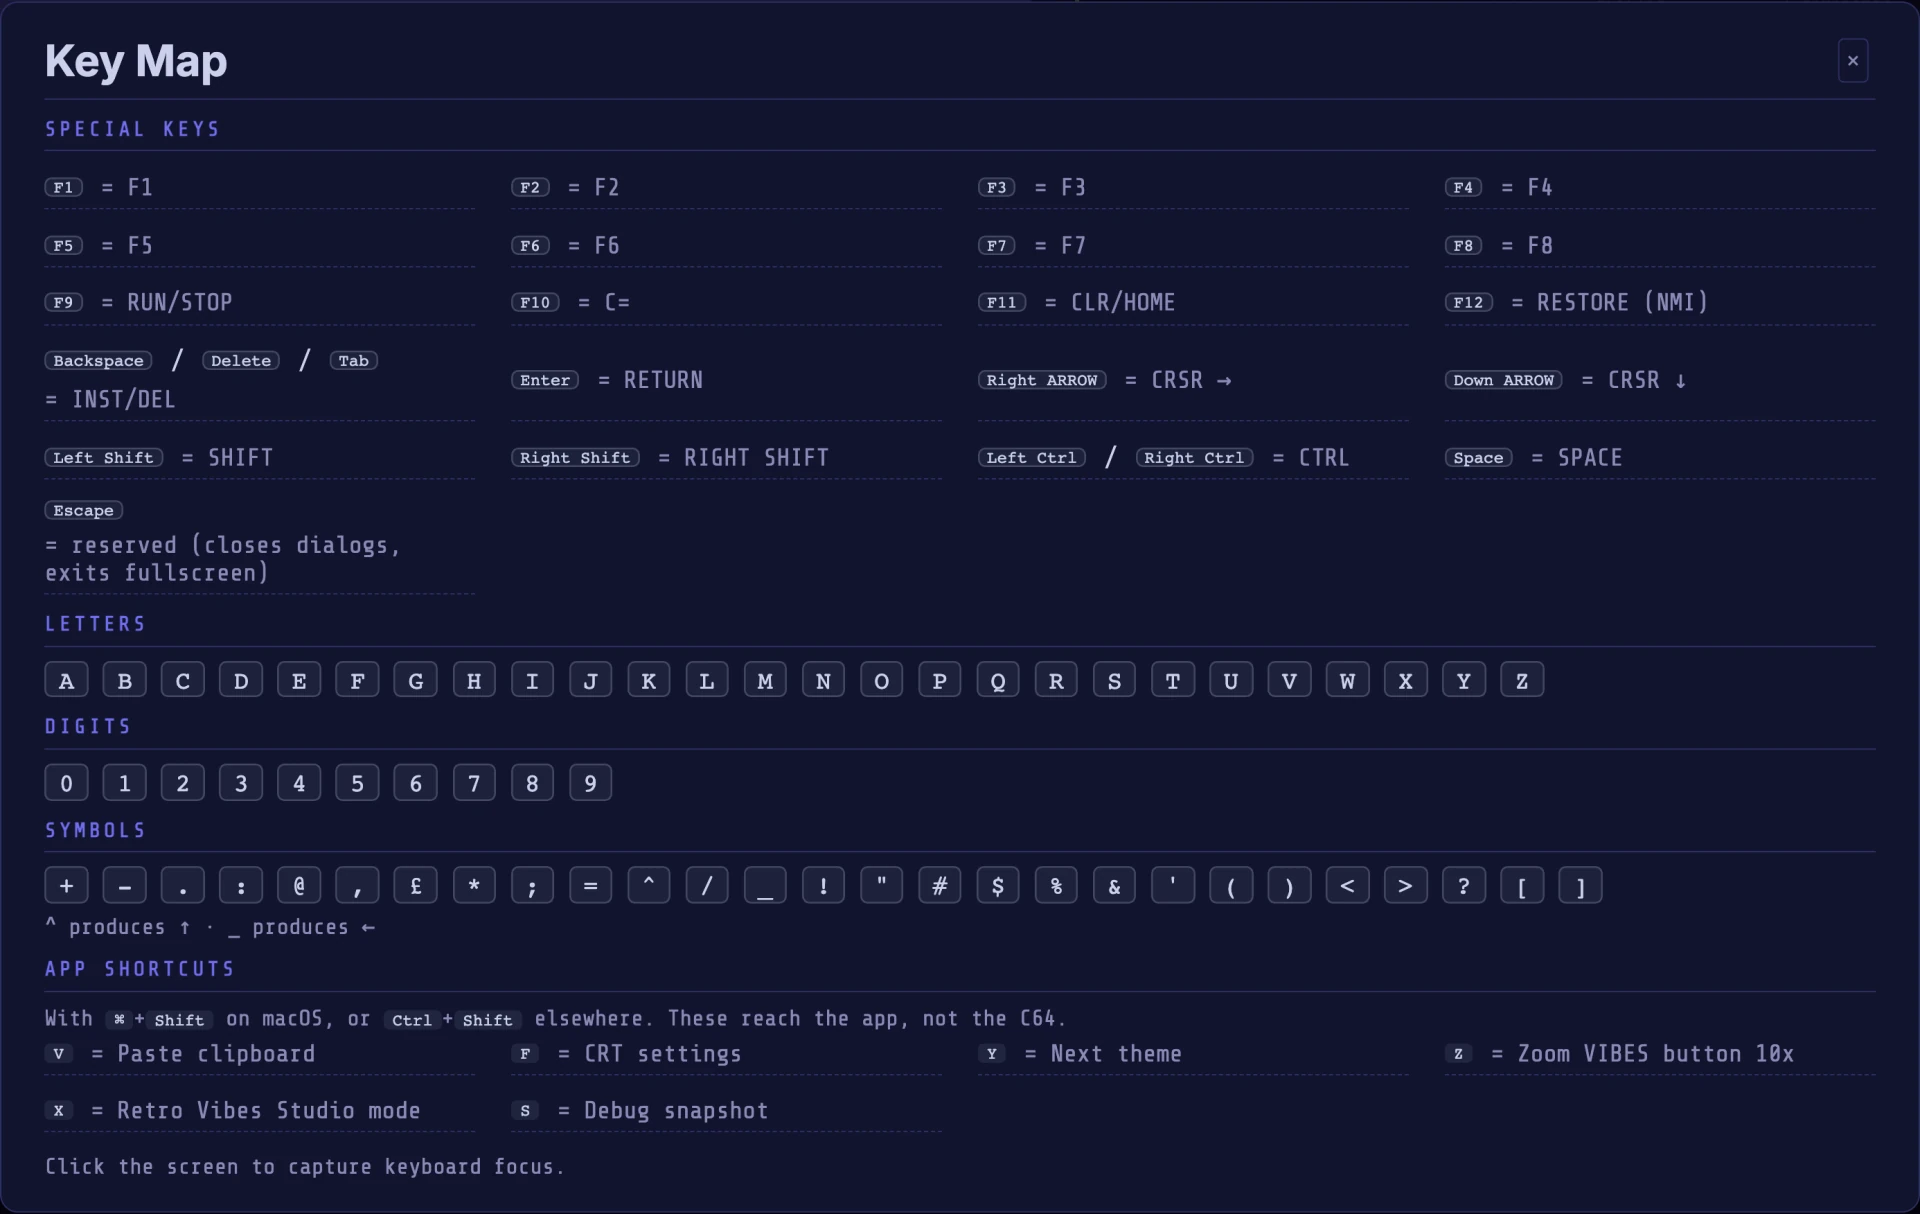This screenshot has height=1214, width=1920.
Task: Click the question mark key cap
Action: pyautogui.click(x=1464, y=885)
